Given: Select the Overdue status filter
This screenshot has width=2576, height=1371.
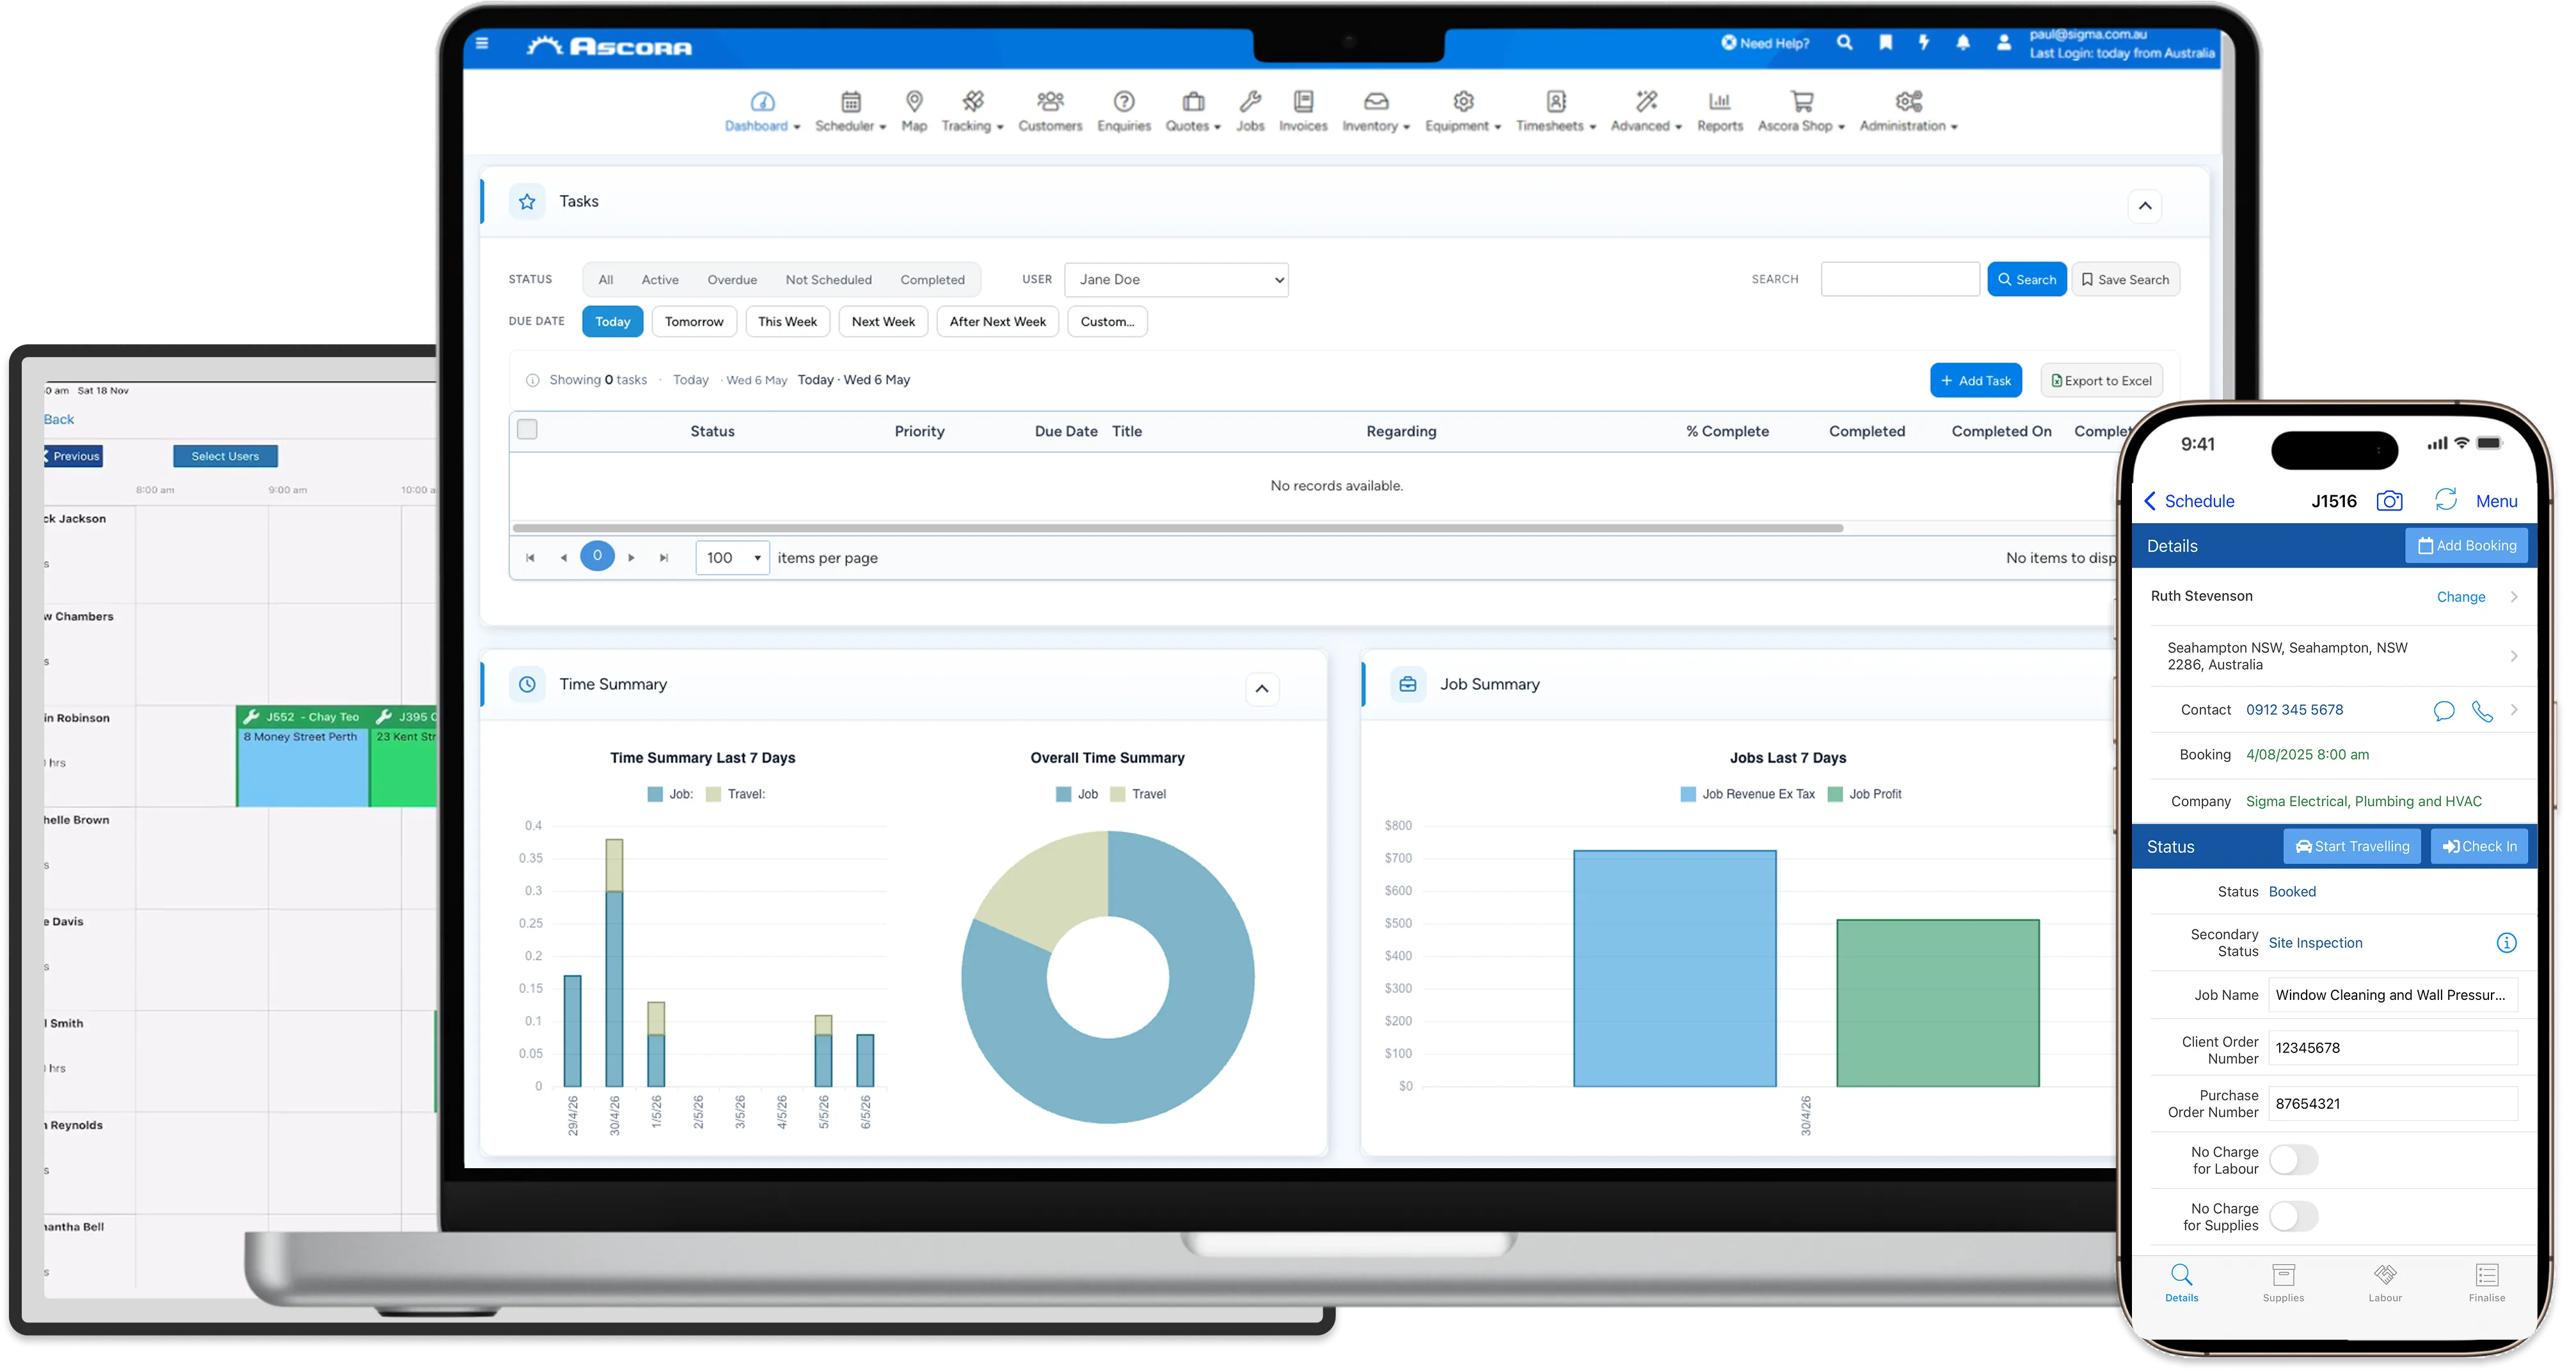Looking at the screenshot, I should [732, 280].
